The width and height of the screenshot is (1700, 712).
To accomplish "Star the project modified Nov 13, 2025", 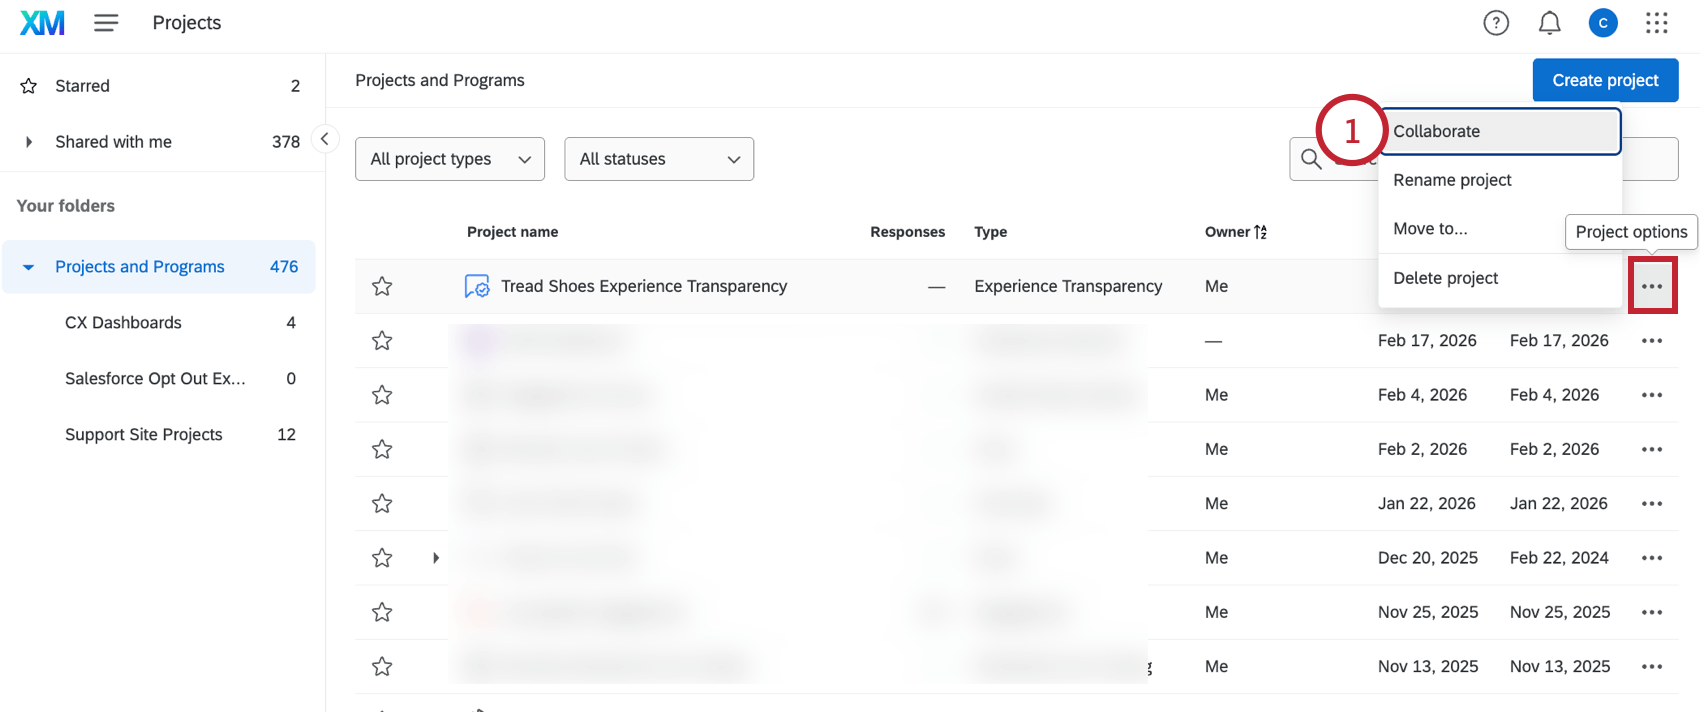I will [x=382, y=667].
